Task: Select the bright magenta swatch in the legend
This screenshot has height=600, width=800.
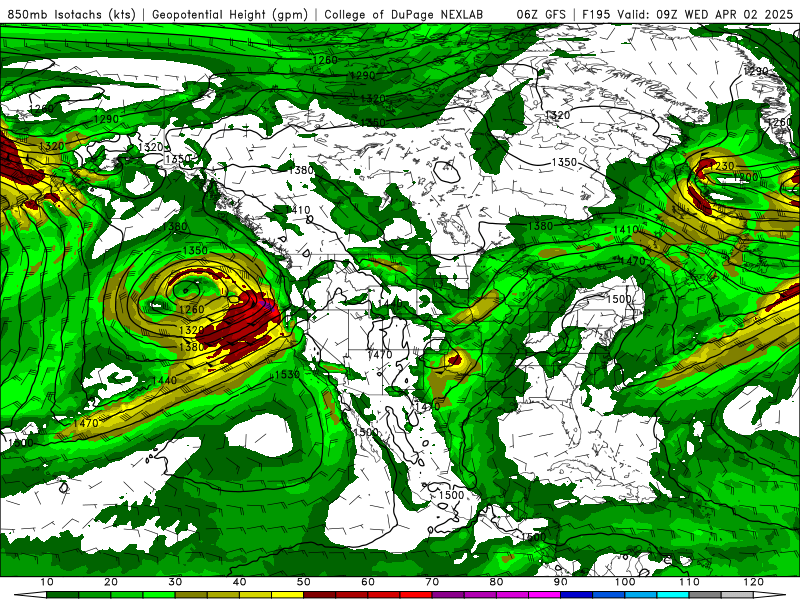Action: pos(544,595)
